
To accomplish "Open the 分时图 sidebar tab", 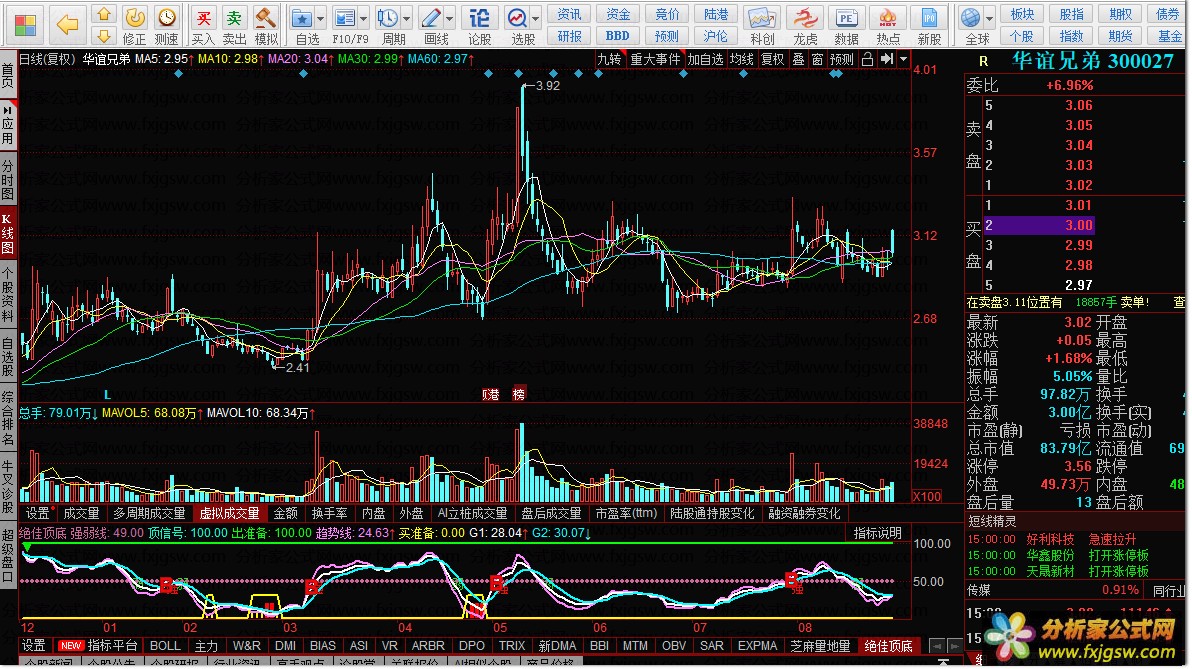I will (8, 180).
